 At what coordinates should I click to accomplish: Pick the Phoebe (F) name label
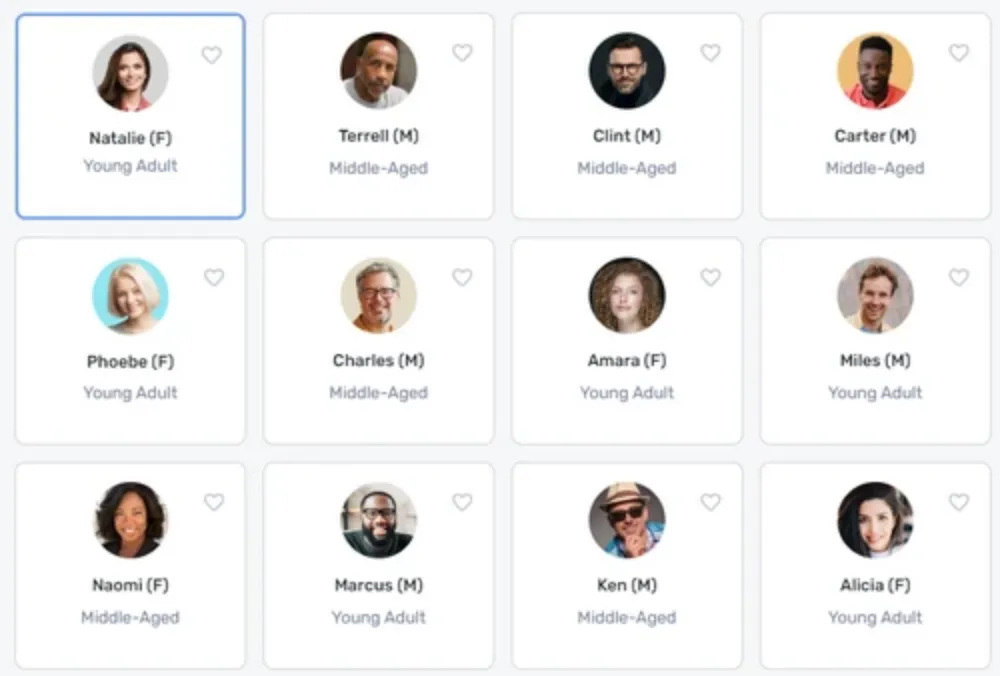click(x=130, y=362)
